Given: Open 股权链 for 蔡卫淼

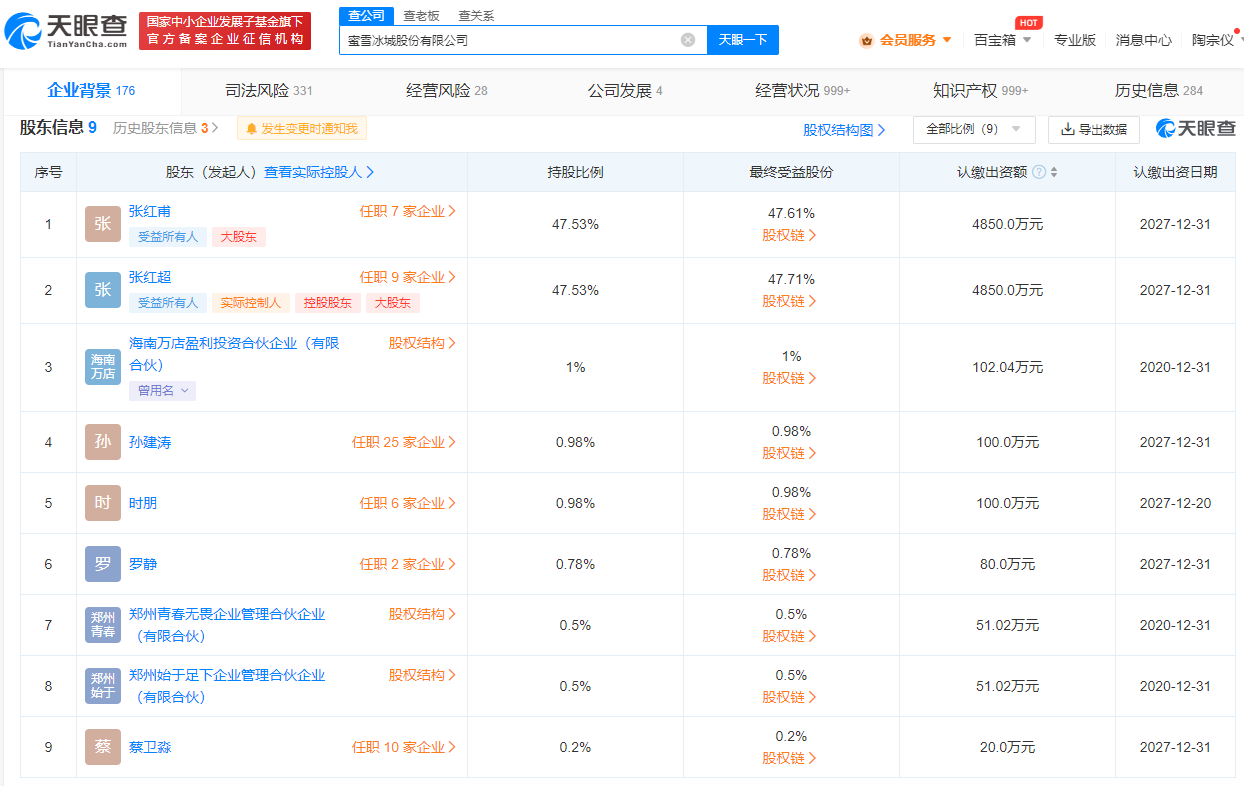Looking at the screenshot, I should [789, 758].
